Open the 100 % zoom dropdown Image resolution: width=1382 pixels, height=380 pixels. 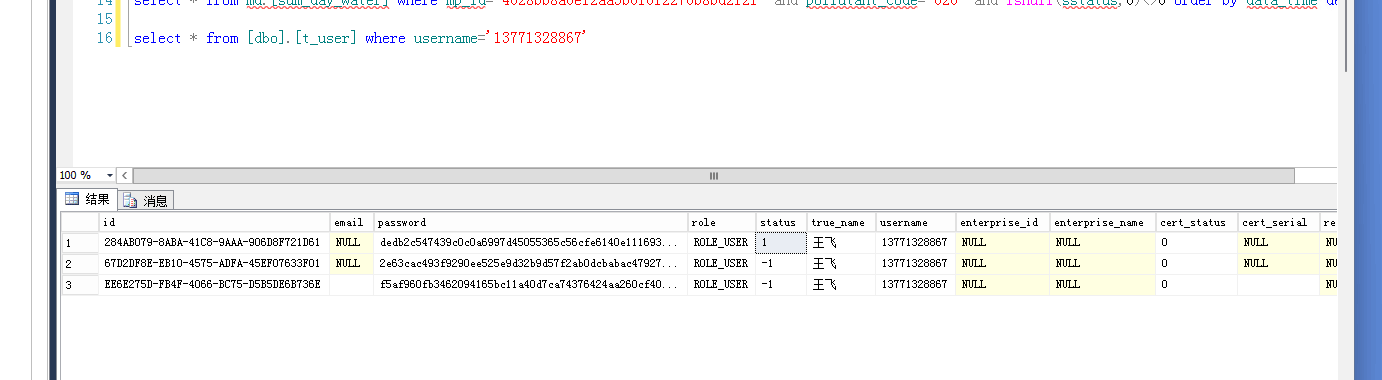pos(109,176)
